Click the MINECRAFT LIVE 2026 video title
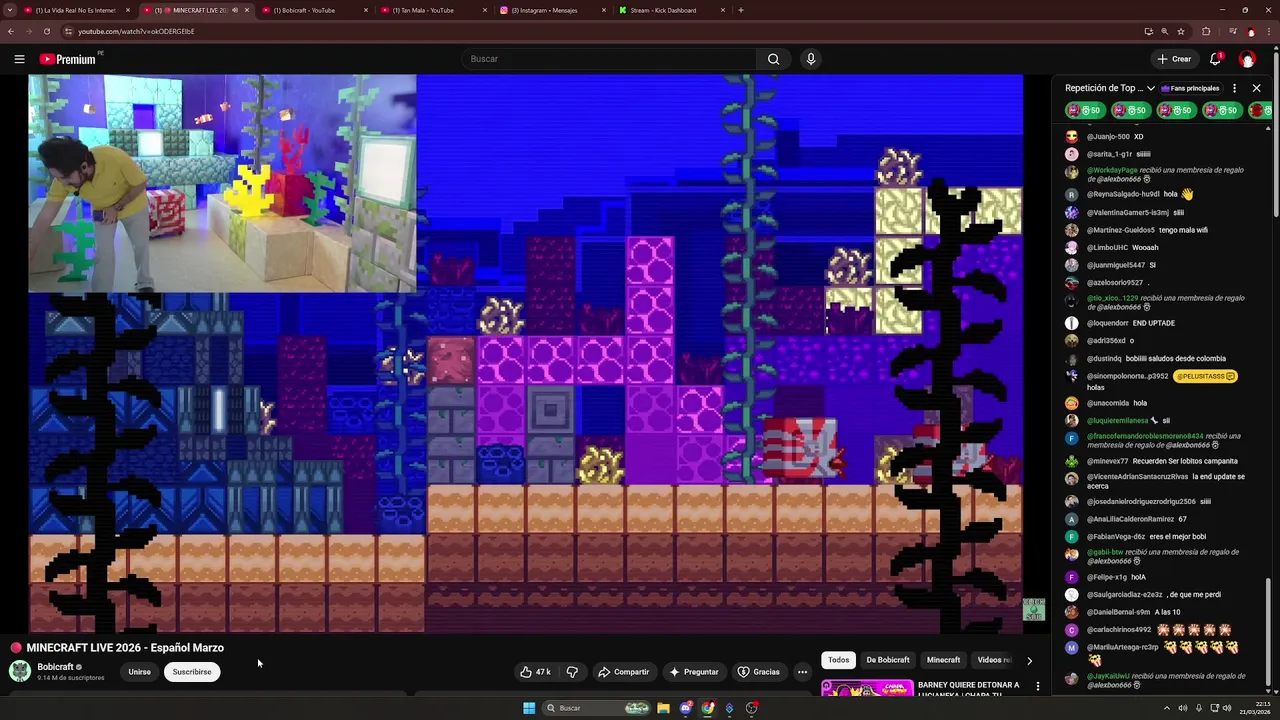 coord(125,648)
